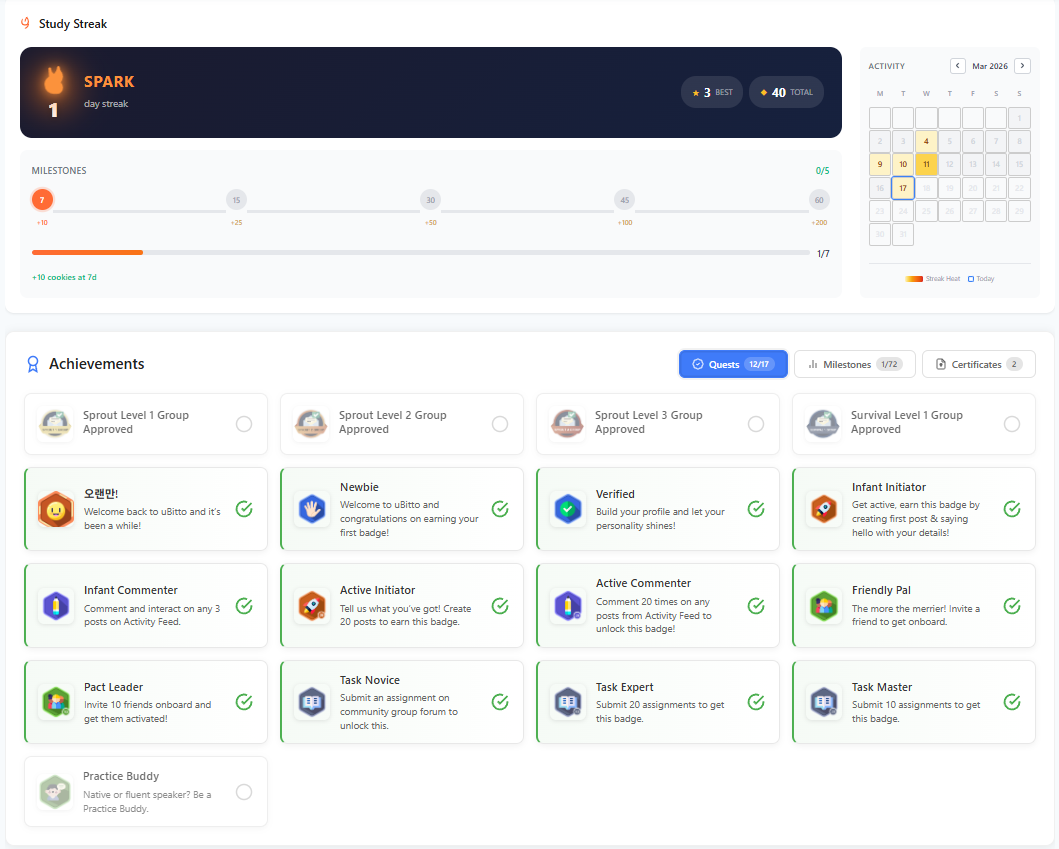Open the Certificates tab
Screen dimensions: 1059x849
(x=978, y=364)
